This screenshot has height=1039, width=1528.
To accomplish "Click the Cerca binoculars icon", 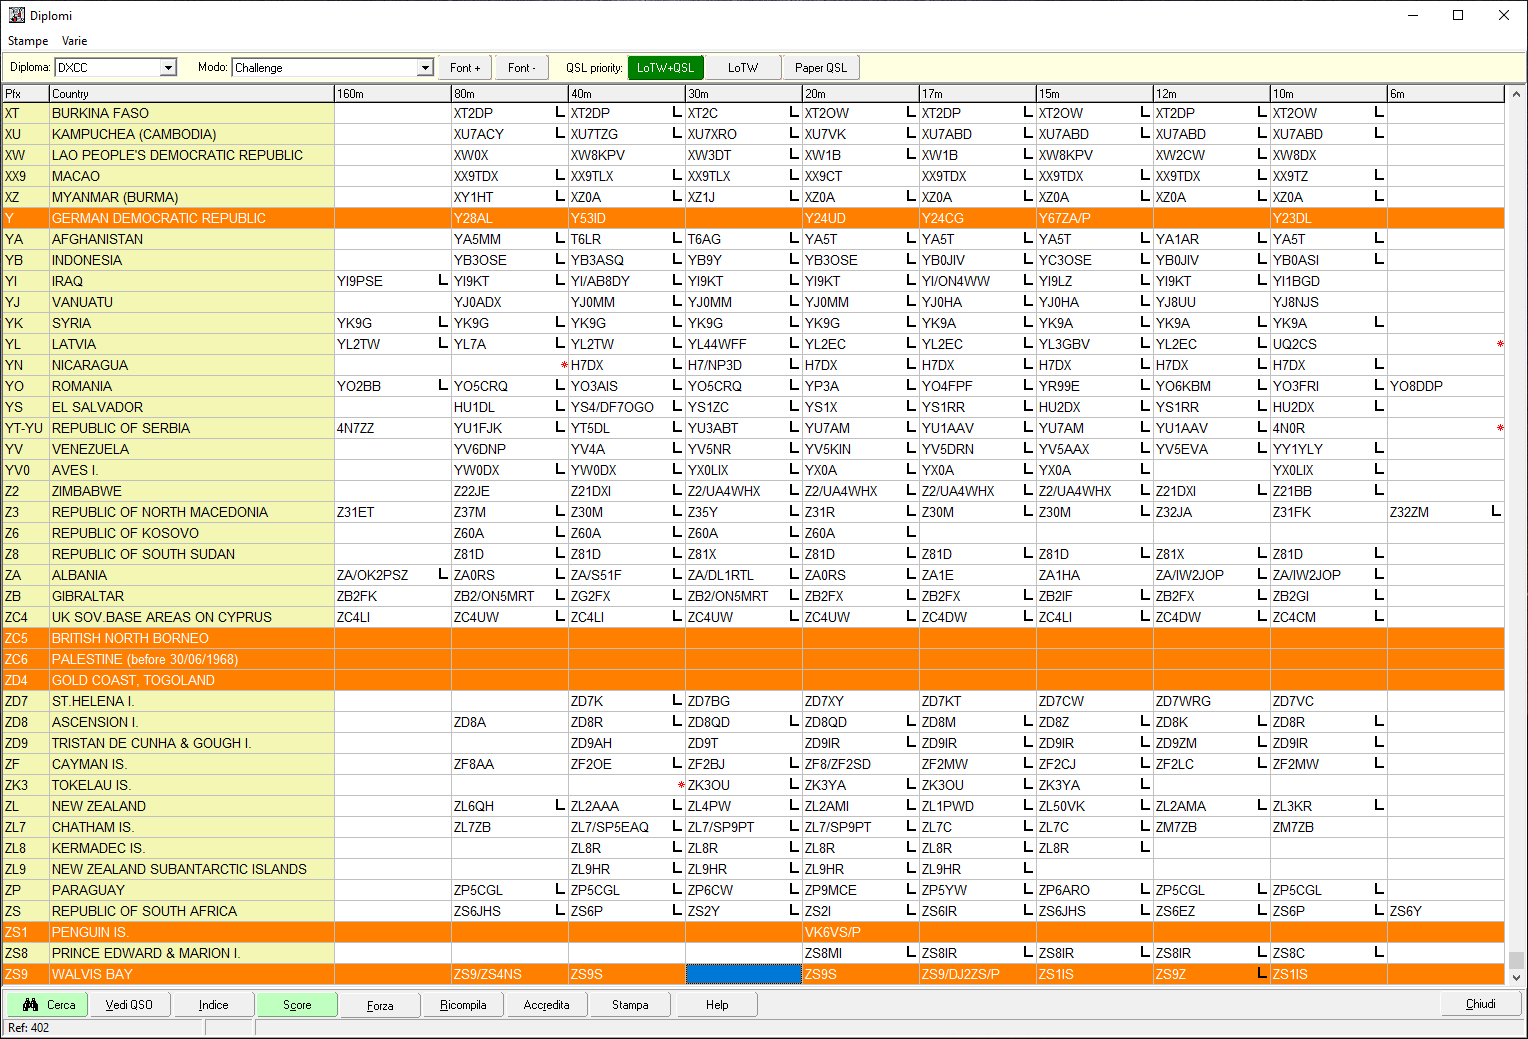I will (30, 1005).
